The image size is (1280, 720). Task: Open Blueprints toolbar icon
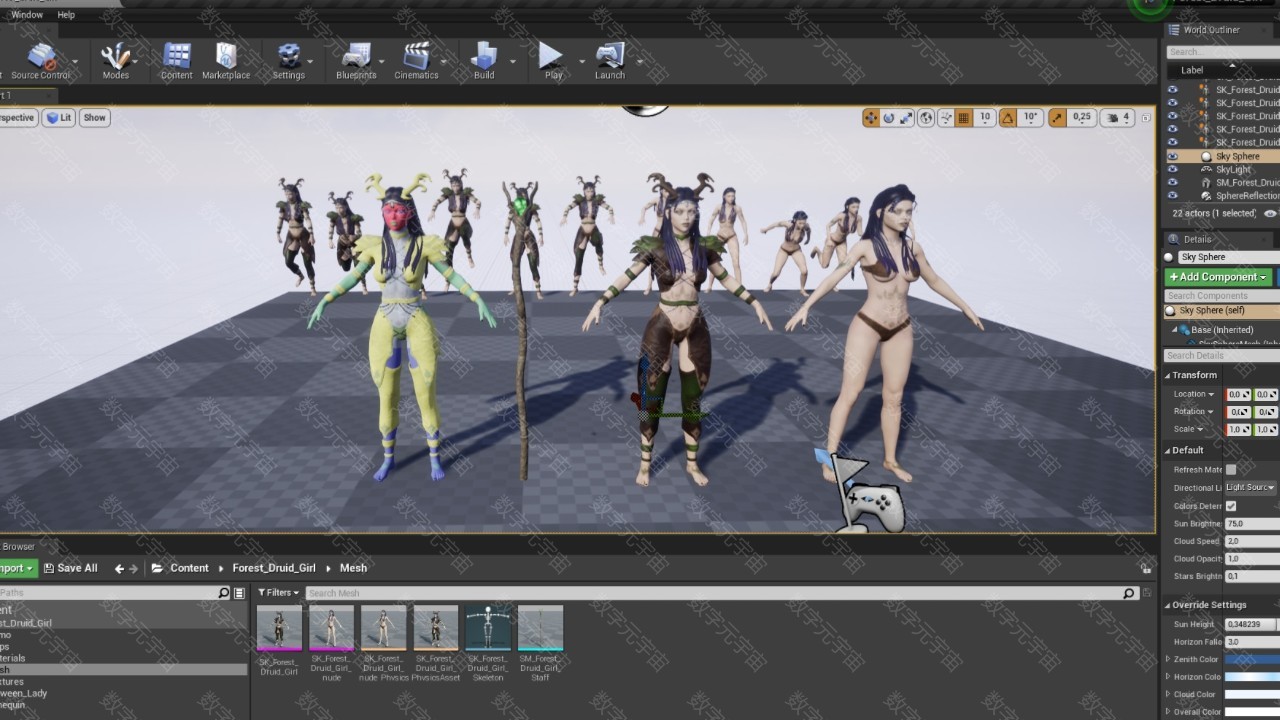tap(356, 60)
